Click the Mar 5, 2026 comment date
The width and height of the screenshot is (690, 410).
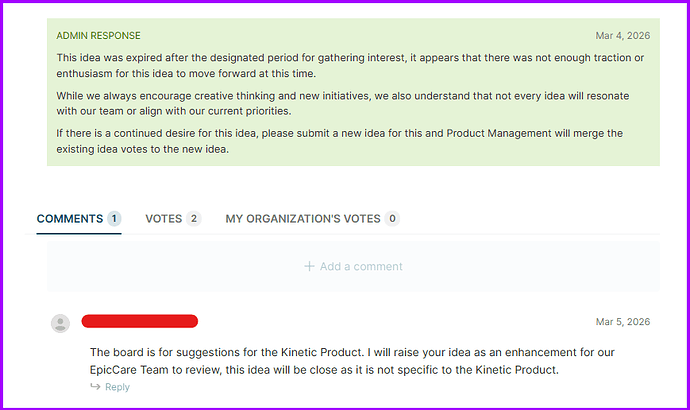(x=622, y=322)
